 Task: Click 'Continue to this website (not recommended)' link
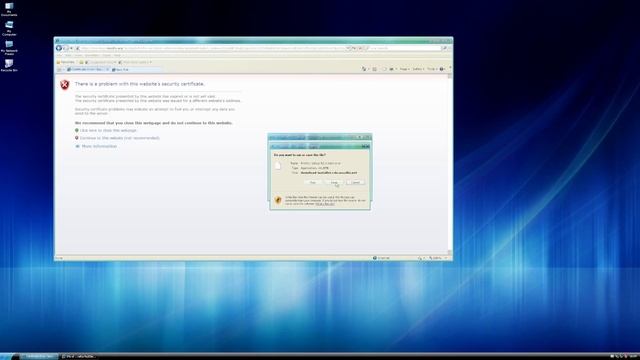click(x=120, y=138)
